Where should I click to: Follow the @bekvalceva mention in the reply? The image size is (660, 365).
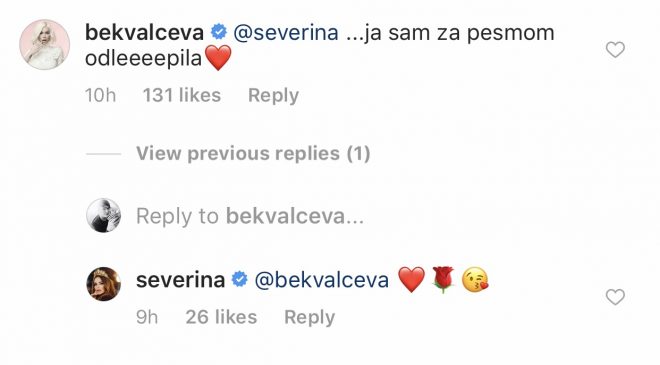[322, 280]
